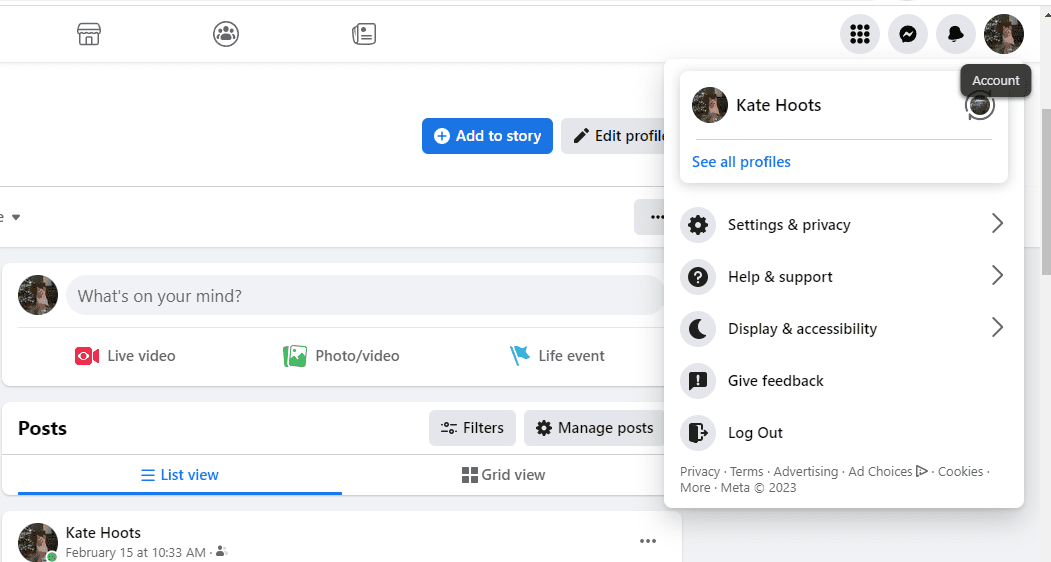Select Give feedback menu item
Screen dimensions: 1051x562
pos(843,381)
